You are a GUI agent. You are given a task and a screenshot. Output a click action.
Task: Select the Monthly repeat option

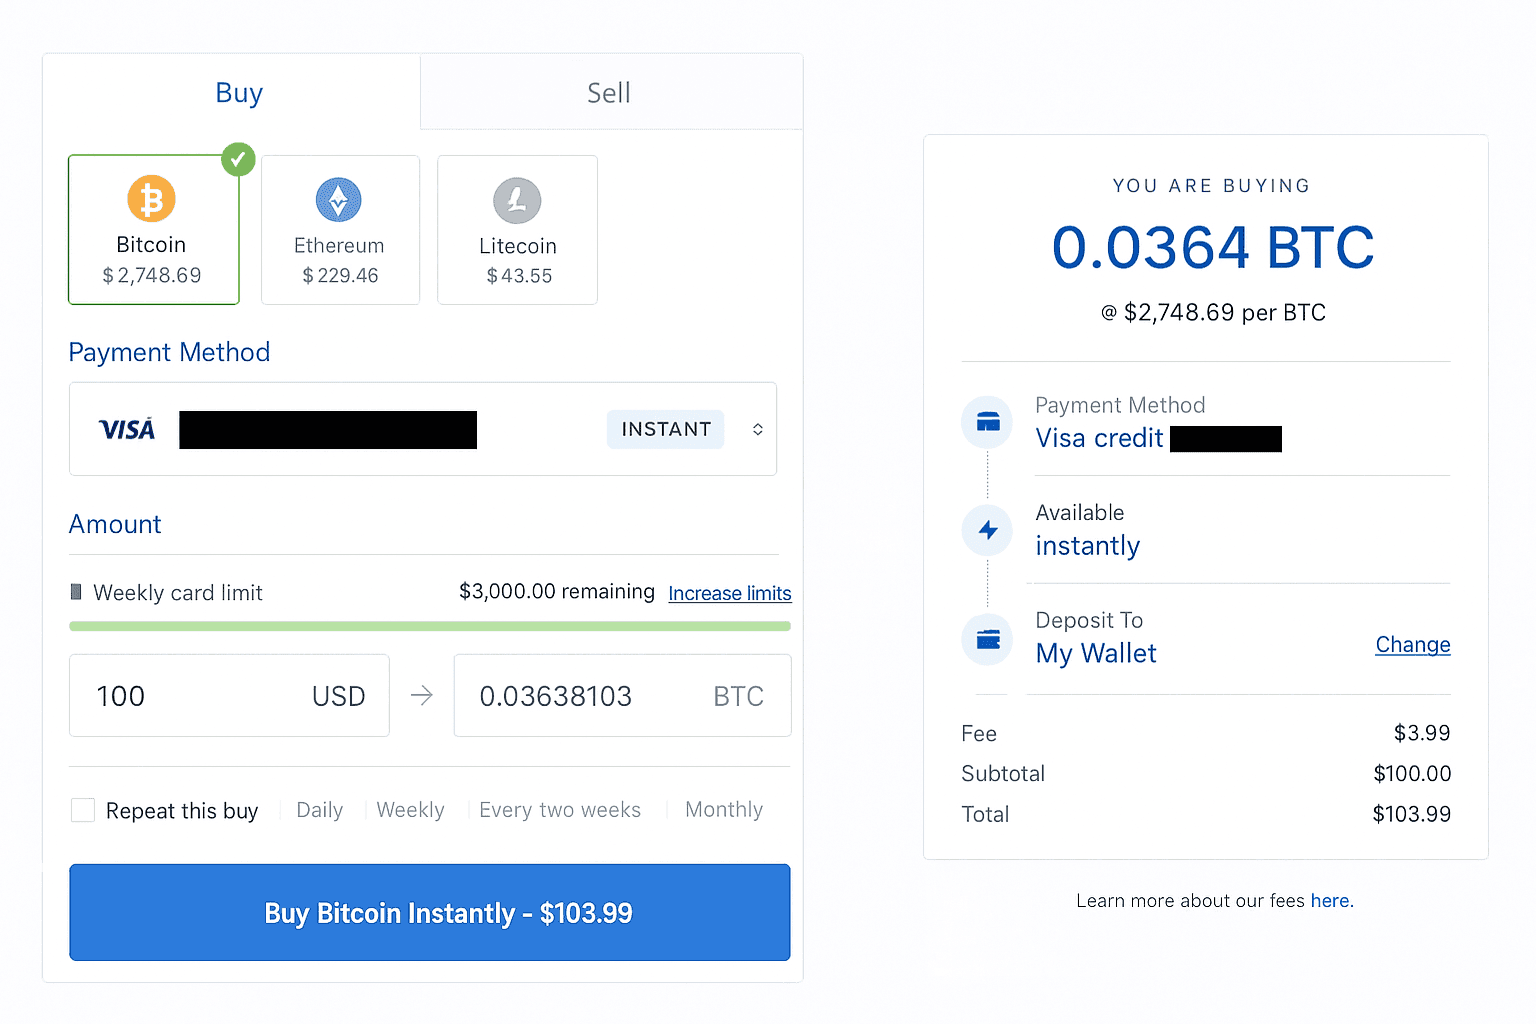pos(724,810)
